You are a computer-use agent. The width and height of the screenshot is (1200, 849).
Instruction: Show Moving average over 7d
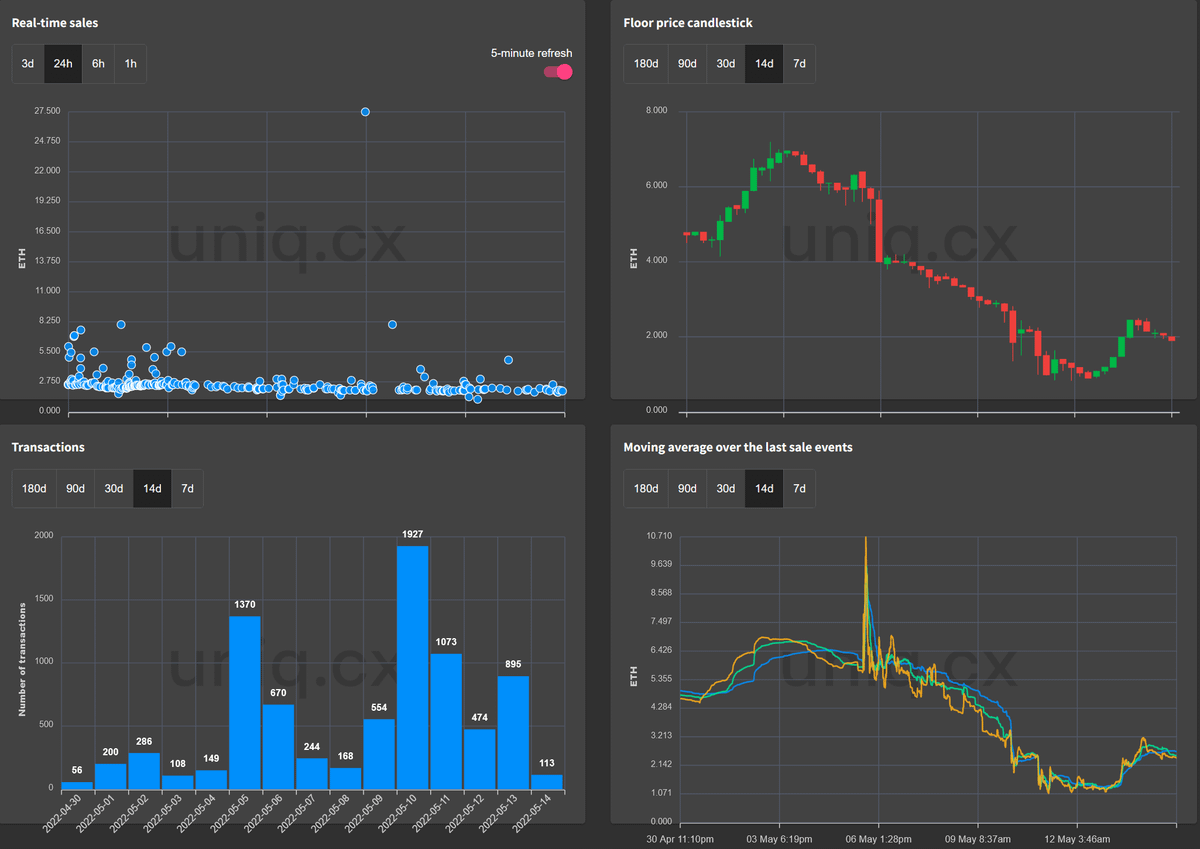799,489
